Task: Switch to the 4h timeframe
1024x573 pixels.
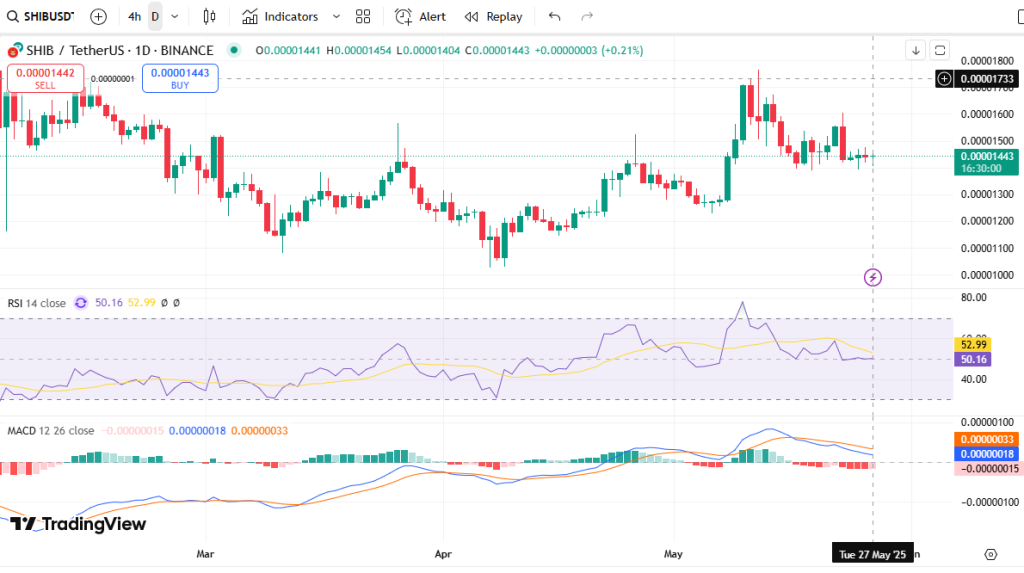Action: tap(134, 16)
